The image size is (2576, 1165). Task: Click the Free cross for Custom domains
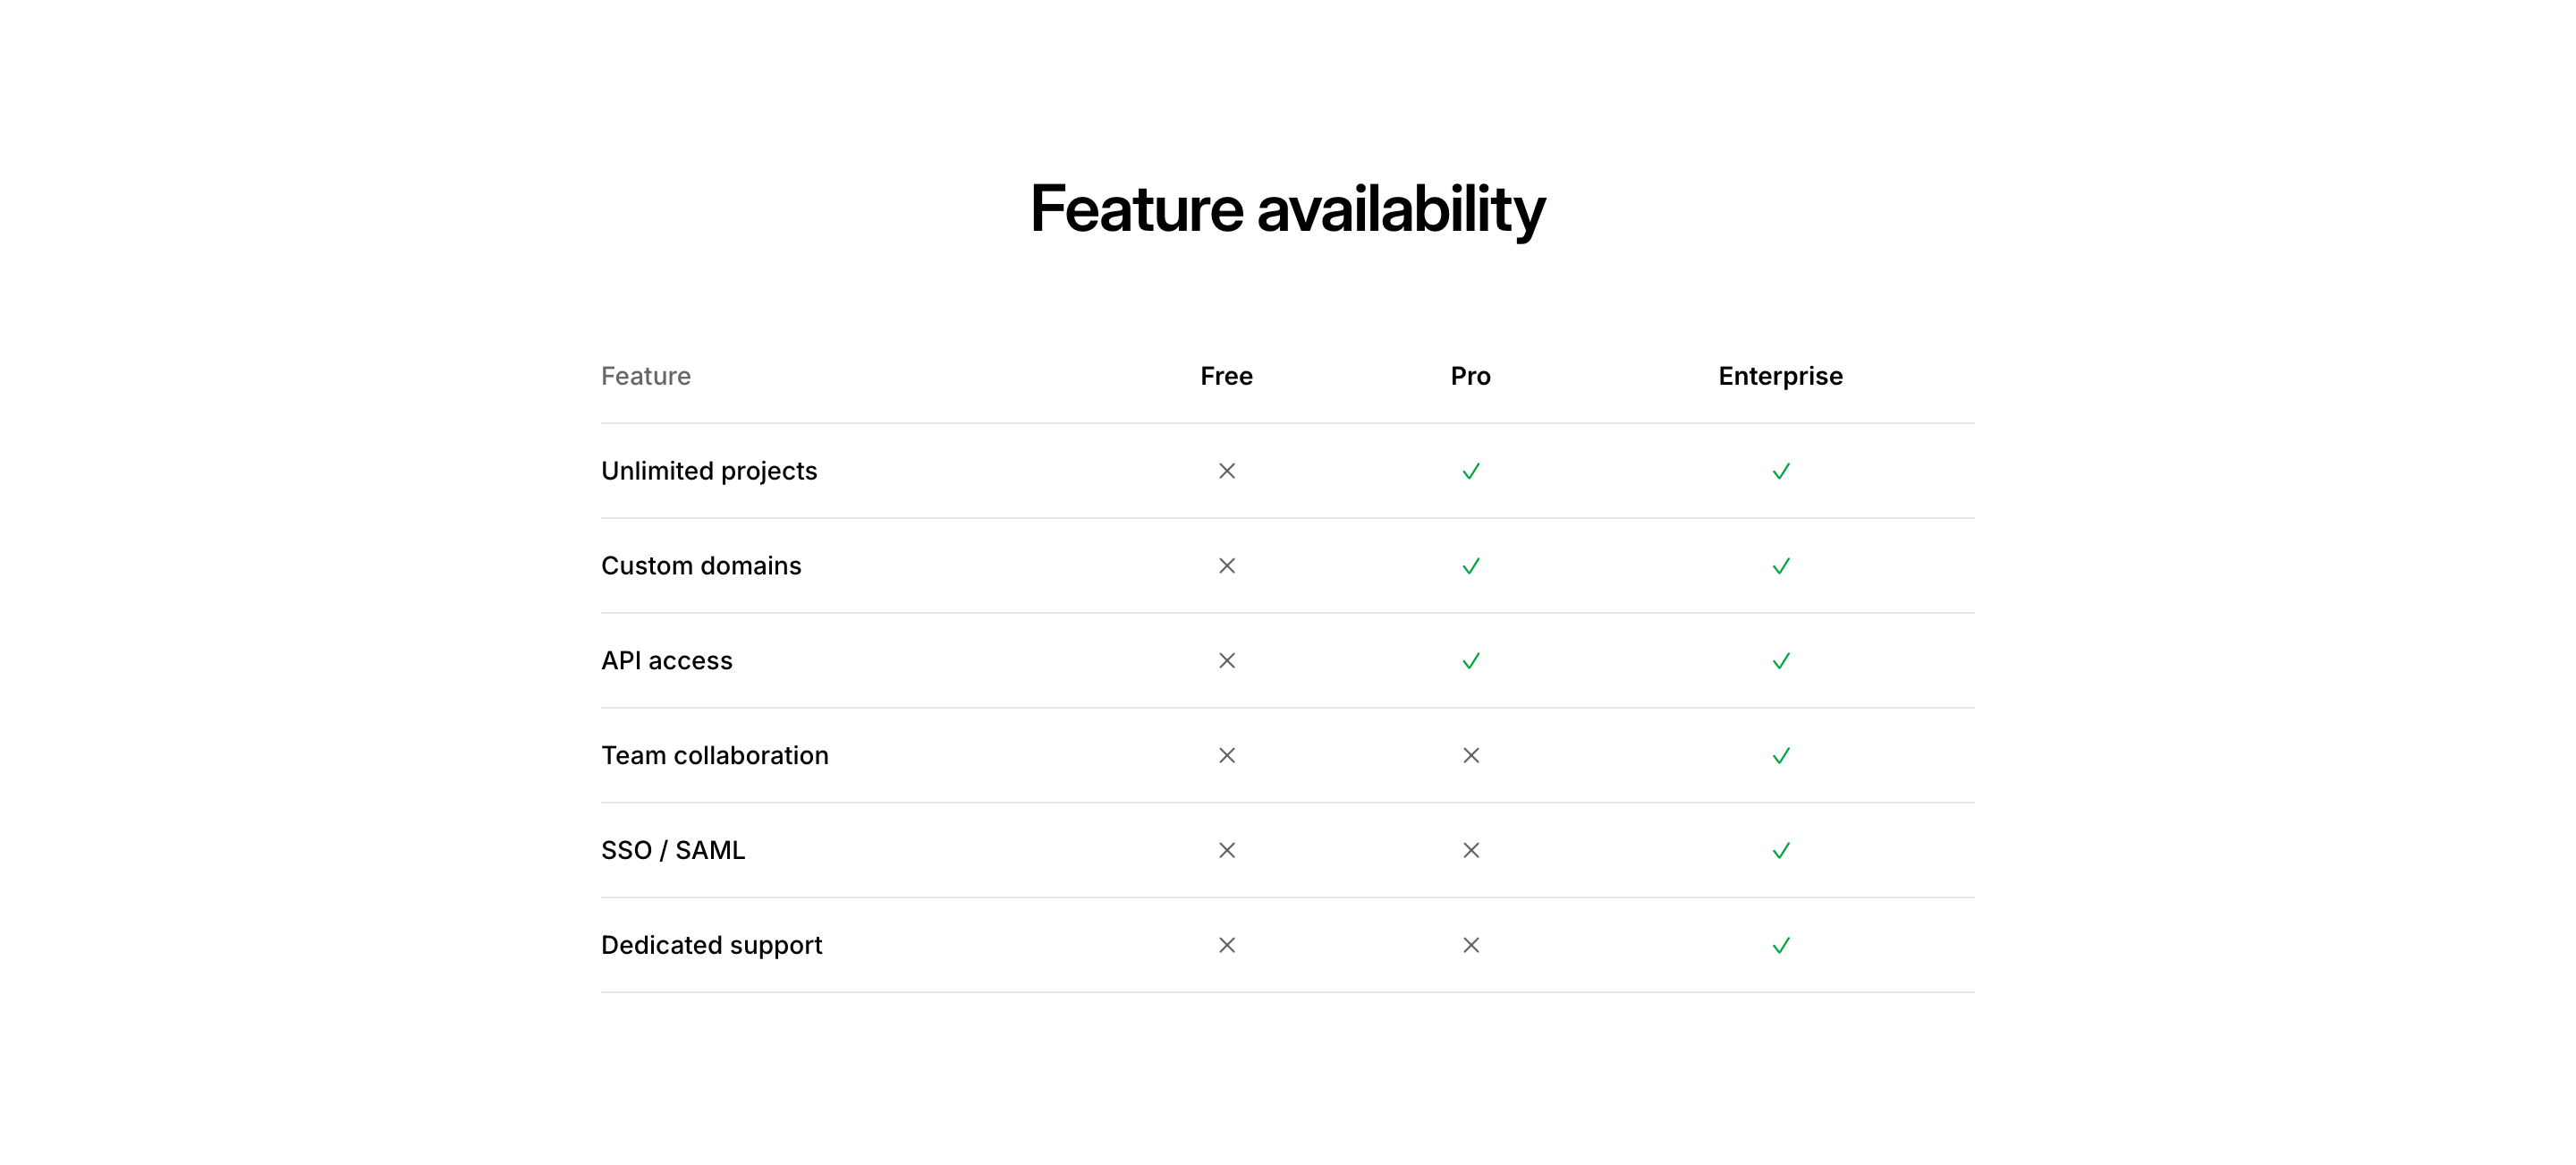point(1226,566)
